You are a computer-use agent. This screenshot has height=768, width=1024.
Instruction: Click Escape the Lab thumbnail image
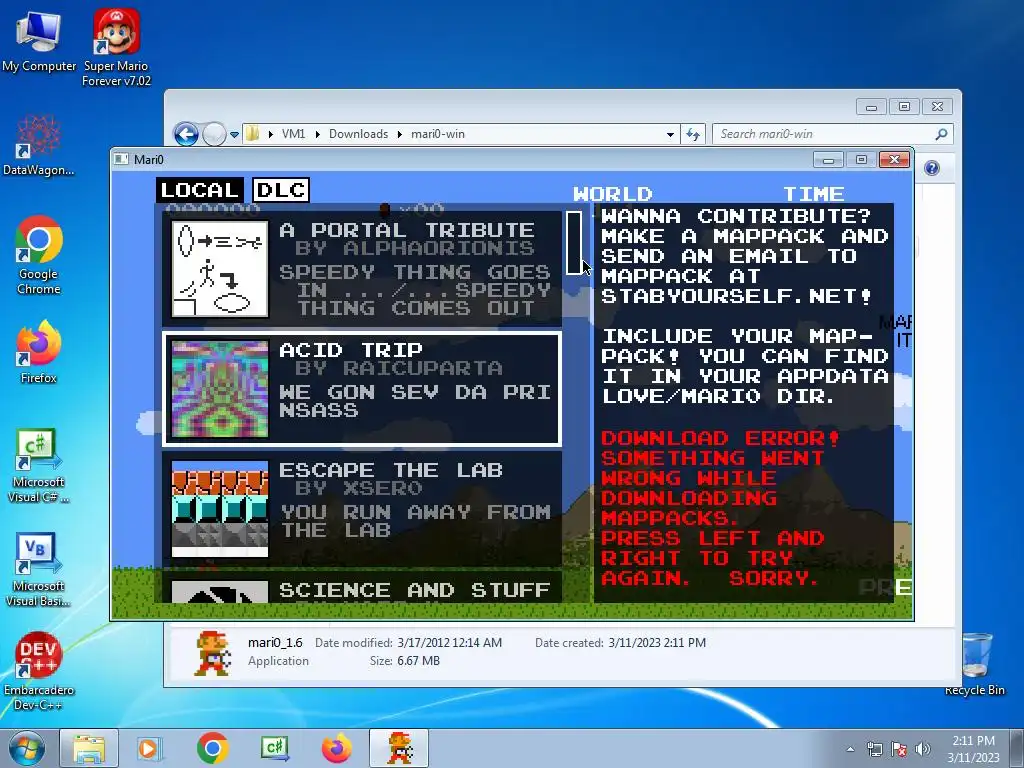[x=220, y=509]
